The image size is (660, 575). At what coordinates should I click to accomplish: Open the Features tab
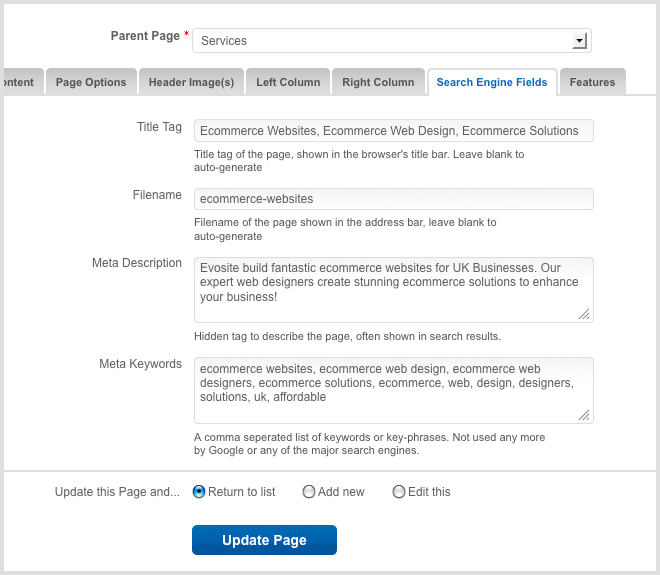[592, 82]
